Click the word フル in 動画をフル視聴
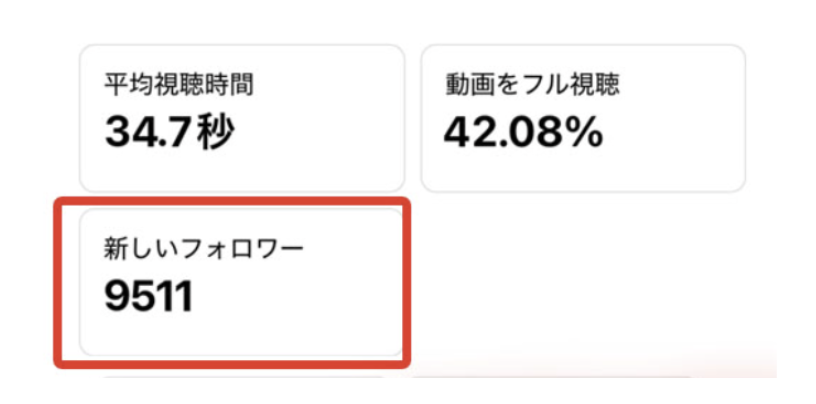 [x=544, y=84]
